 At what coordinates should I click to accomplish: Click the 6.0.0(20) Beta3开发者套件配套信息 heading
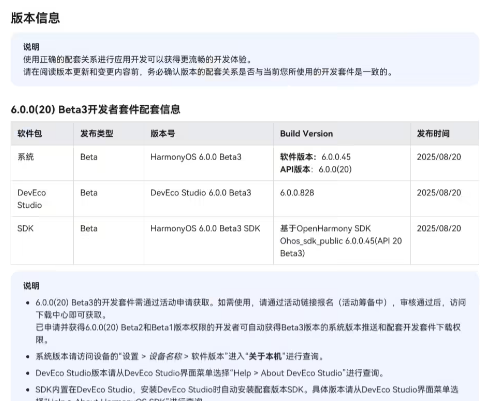tap(95, 109)
